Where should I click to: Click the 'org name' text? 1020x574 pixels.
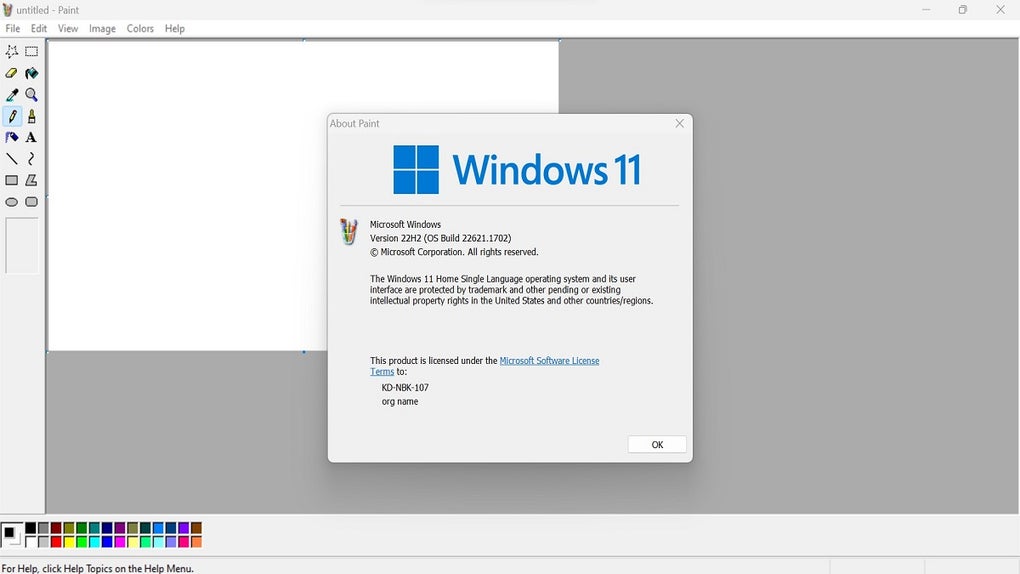click(x=400, y=402)
